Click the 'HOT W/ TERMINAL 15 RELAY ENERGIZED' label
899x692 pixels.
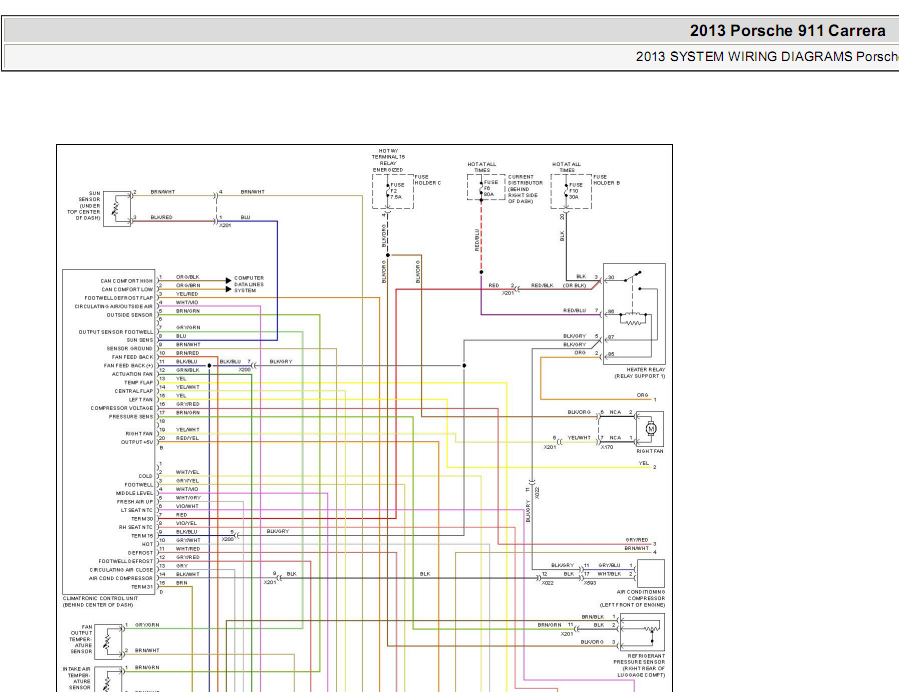point(388,161)
